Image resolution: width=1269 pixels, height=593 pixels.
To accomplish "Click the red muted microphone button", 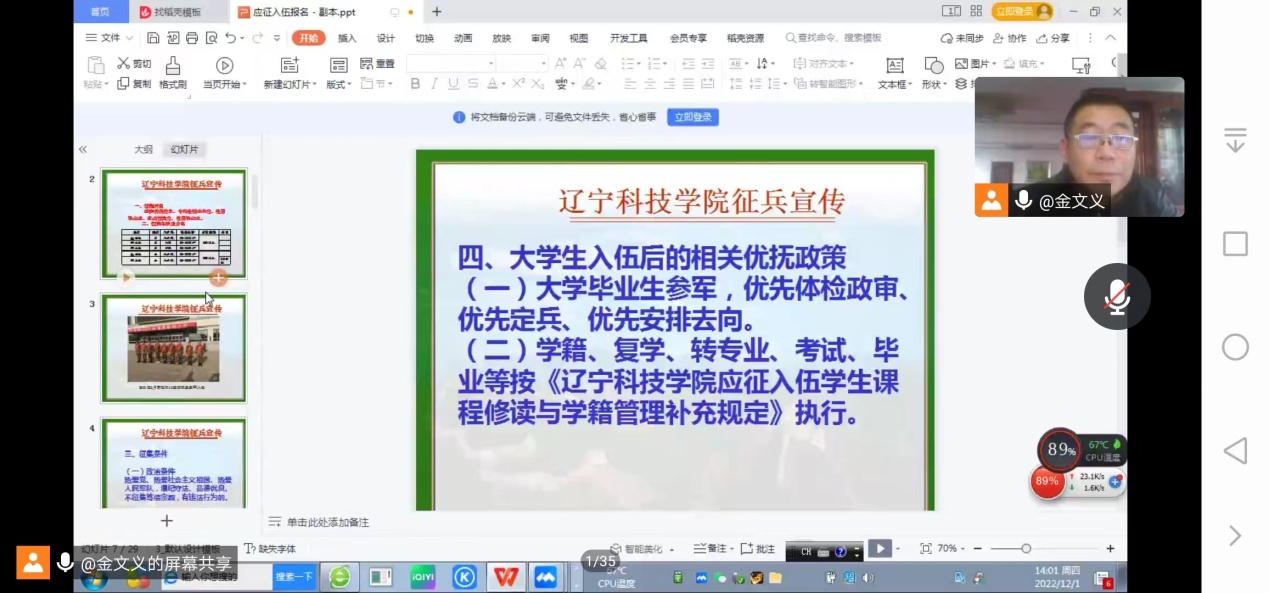I will 1117,297.
